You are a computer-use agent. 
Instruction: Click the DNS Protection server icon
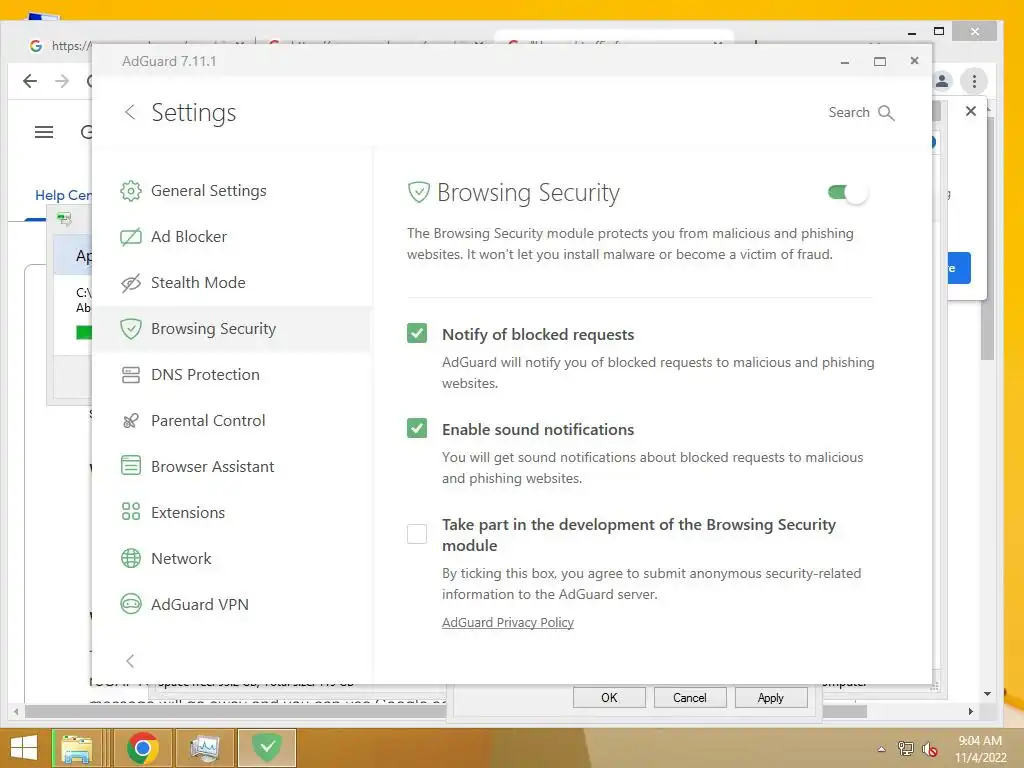(x=131, y=375)
